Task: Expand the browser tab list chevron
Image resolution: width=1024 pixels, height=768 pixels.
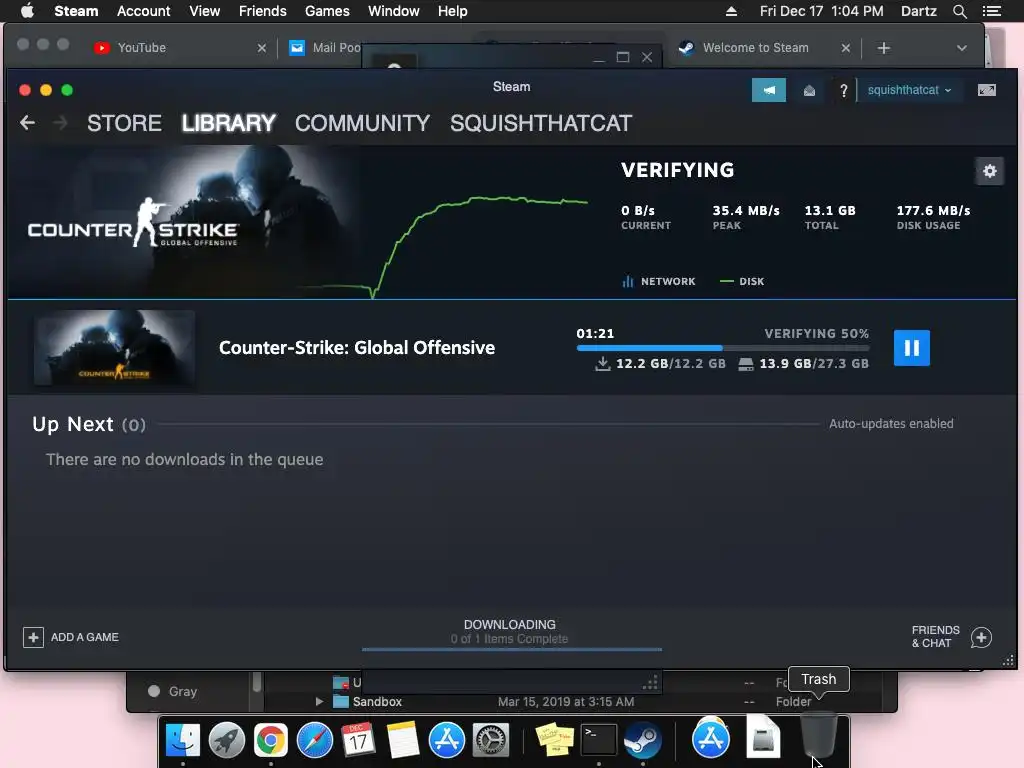Action: [x=961, y=48]
